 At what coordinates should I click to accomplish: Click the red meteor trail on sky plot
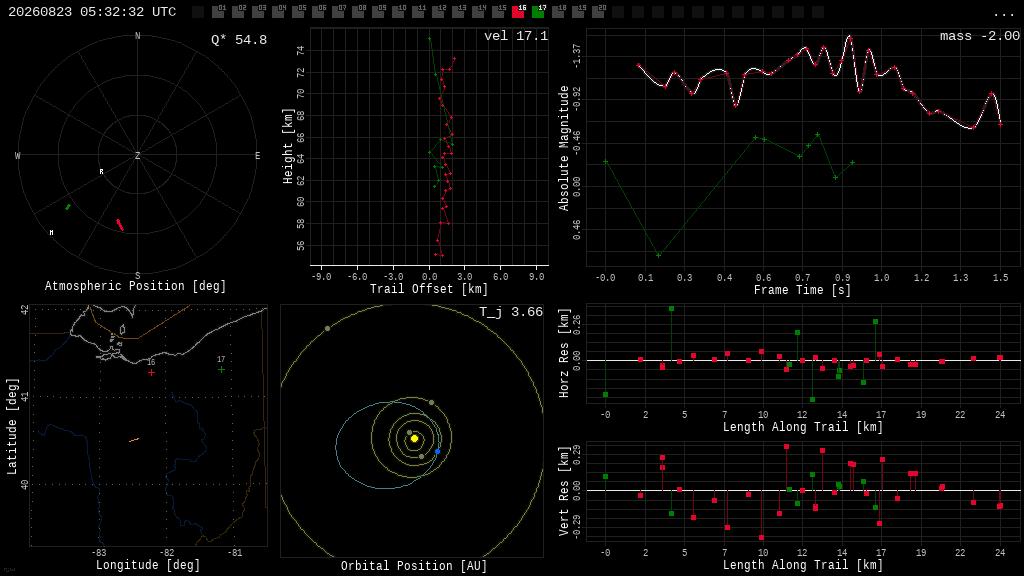pyautogui.click(x=120, y=225)
